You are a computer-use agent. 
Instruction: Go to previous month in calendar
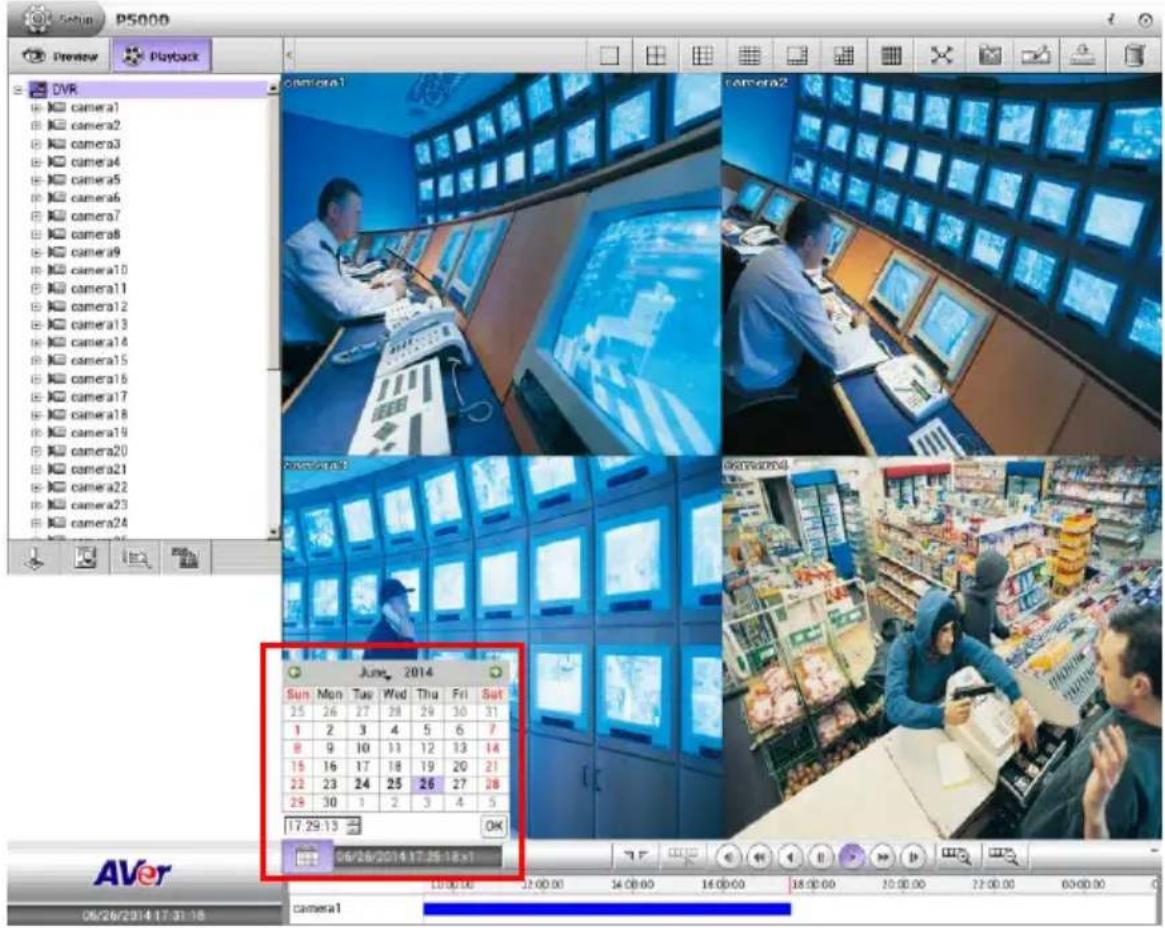[295, 672]
